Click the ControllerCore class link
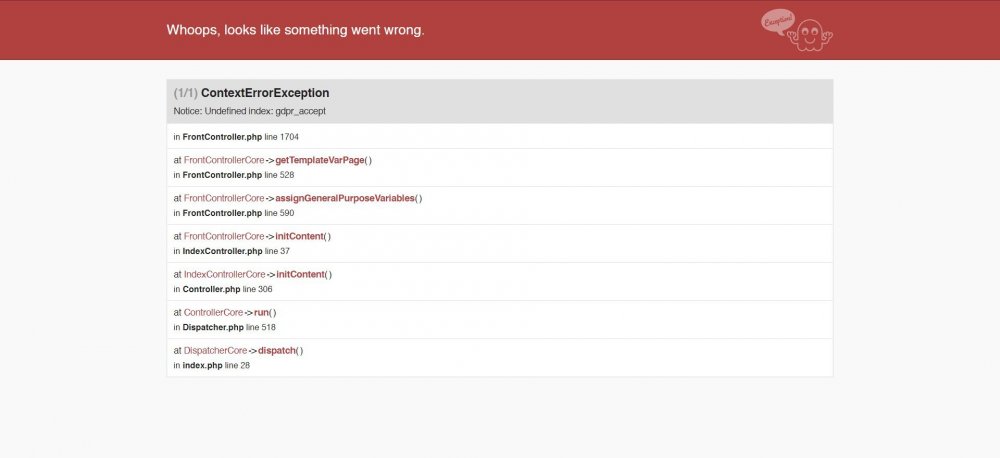The height and width of the screenshot is (458, 1000). [x=214, y=312]
